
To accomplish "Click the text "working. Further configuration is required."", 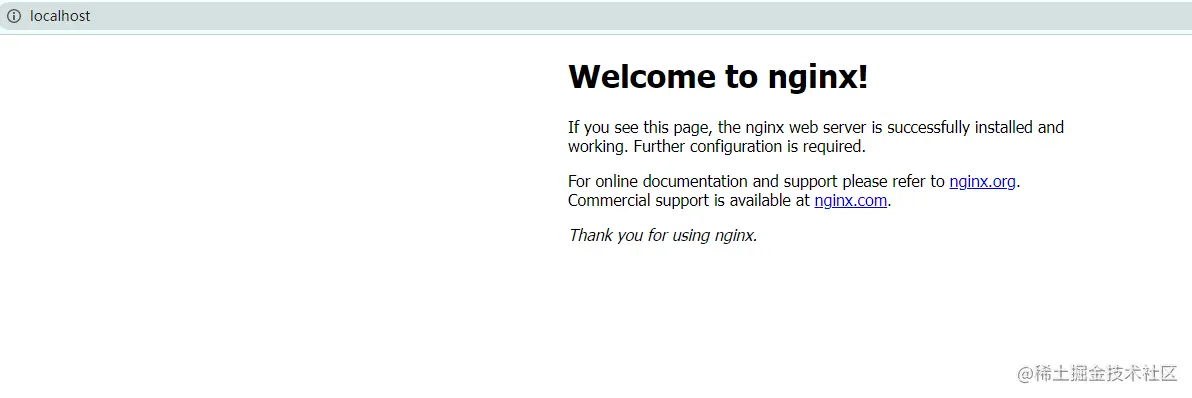I will tap(717, 147).
